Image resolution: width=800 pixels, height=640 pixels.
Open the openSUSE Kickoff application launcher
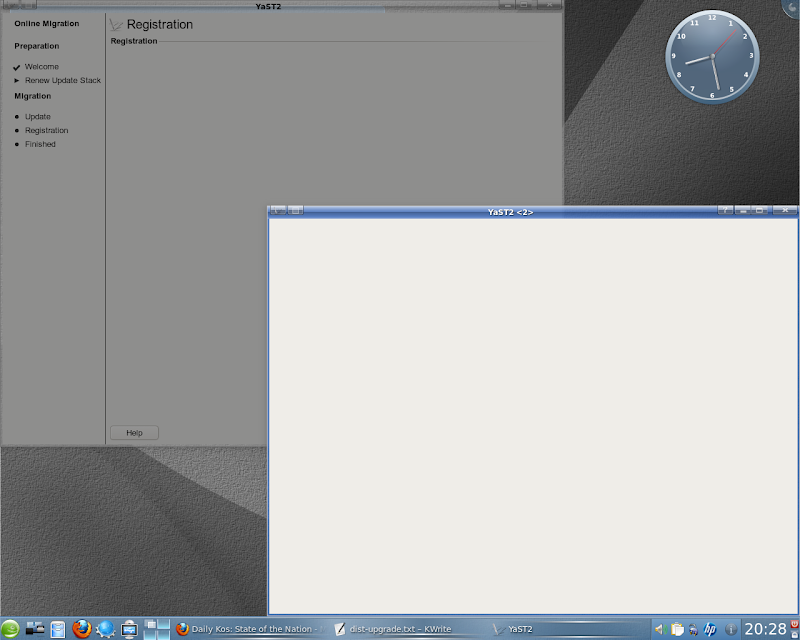pyautogui.click(x=10, y=629)
